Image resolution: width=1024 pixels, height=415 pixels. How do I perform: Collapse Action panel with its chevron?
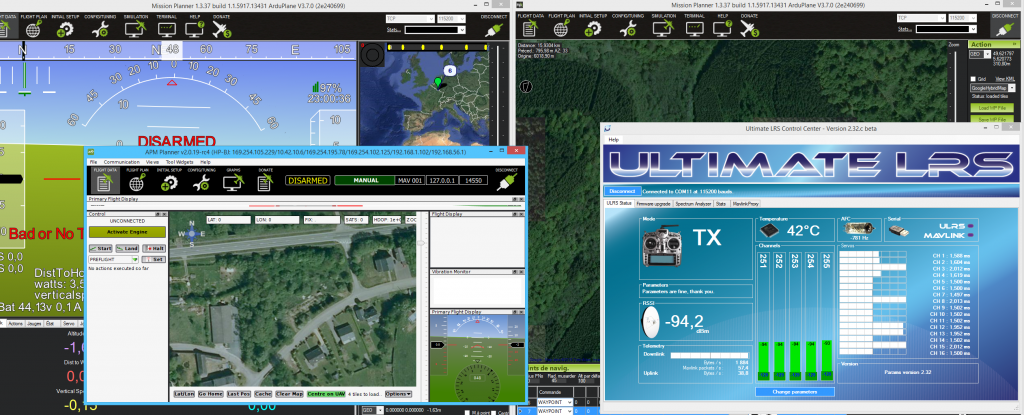pyautogui.click(x=1016, y=44)
